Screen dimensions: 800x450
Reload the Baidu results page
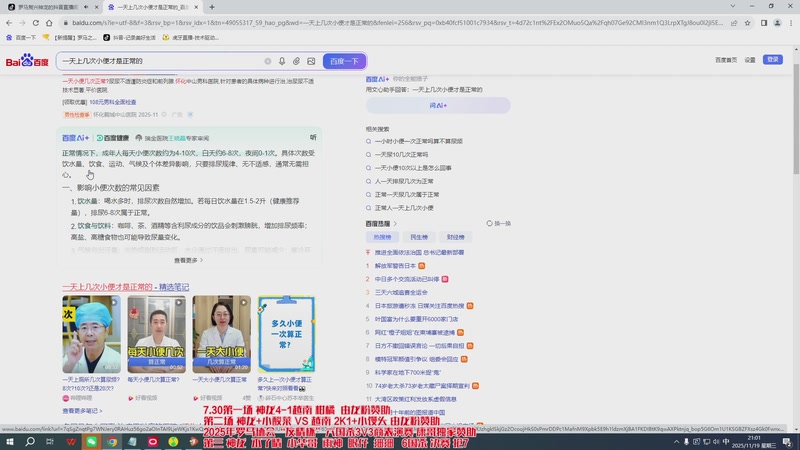pyautogui.click(x=36, y=23)
